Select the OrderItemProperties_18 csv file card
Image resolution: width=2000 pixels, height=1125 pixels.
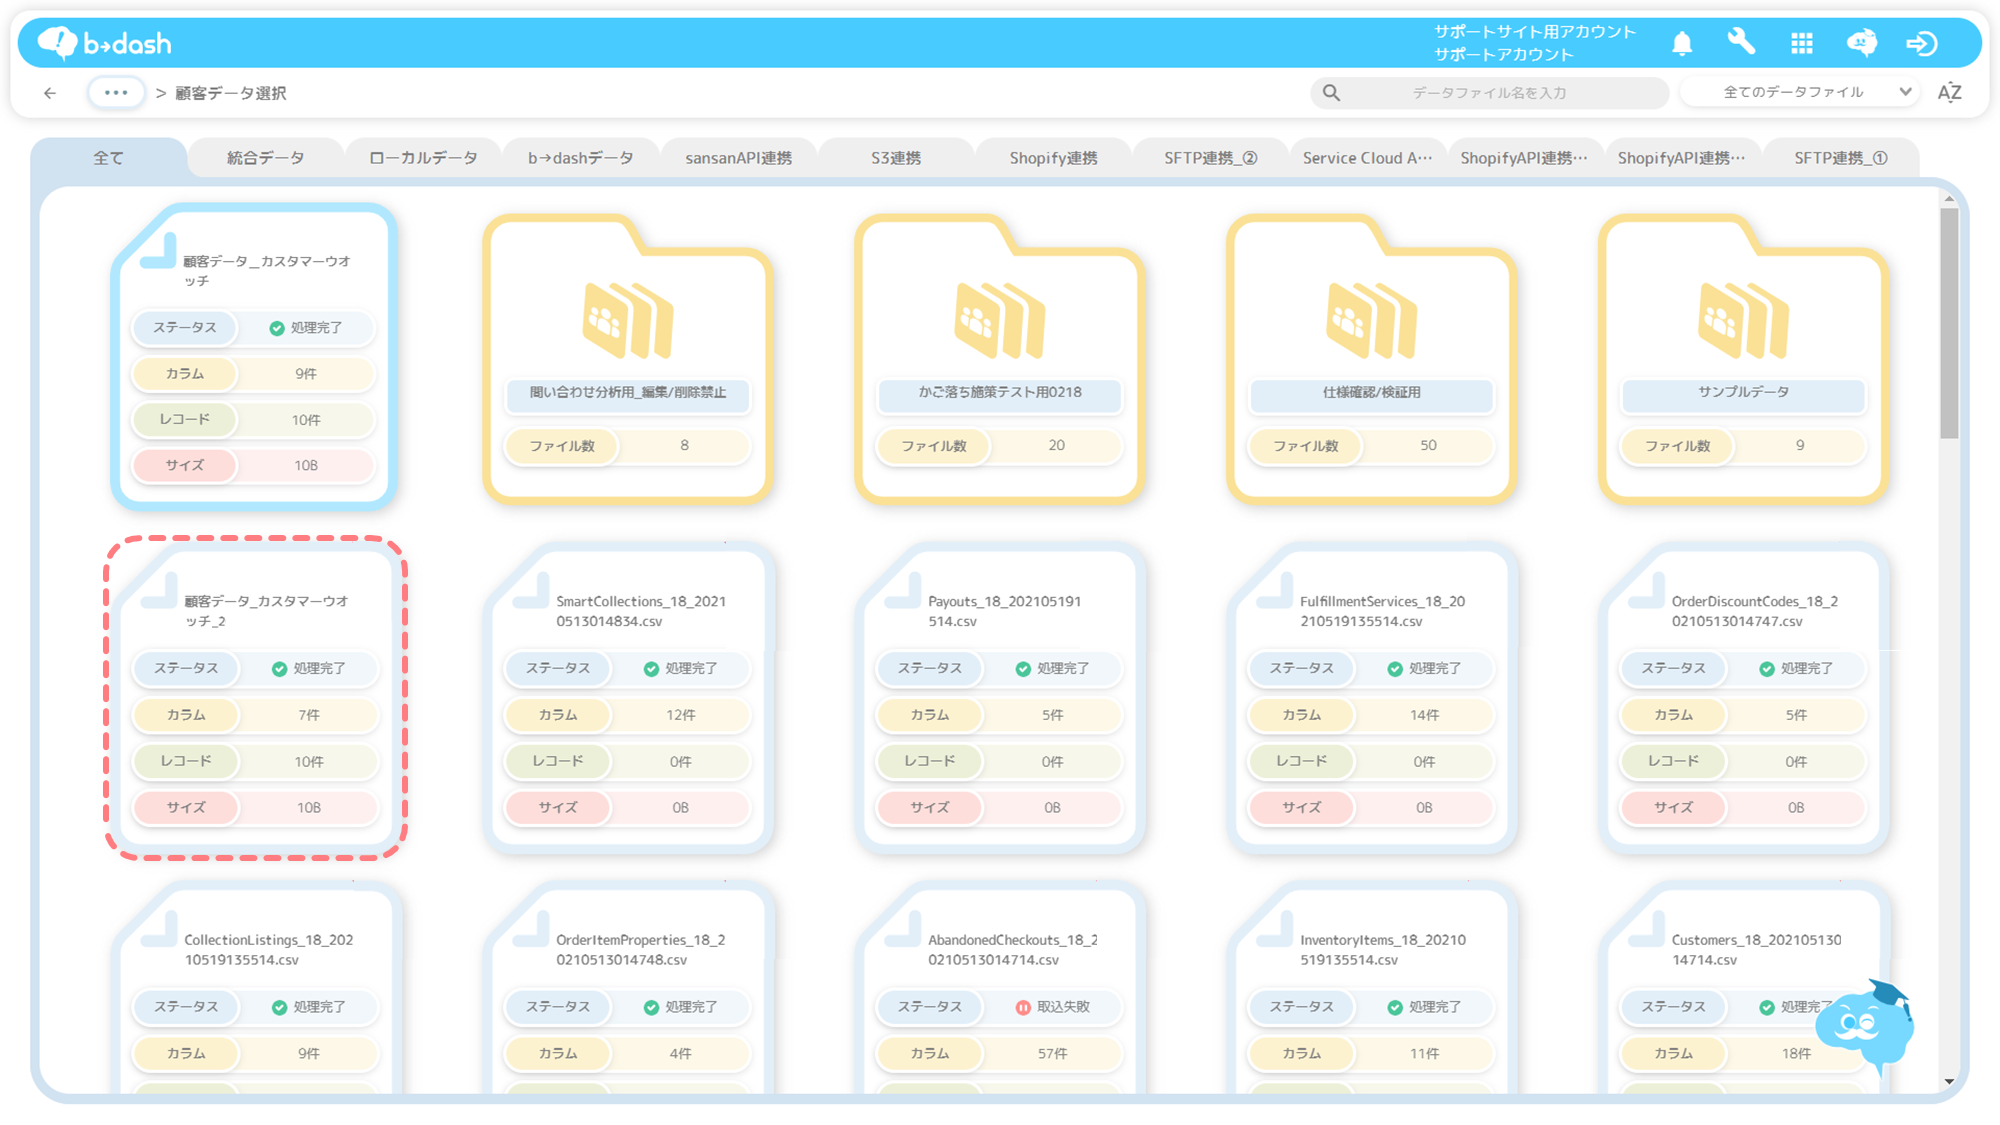pos(628,988)
